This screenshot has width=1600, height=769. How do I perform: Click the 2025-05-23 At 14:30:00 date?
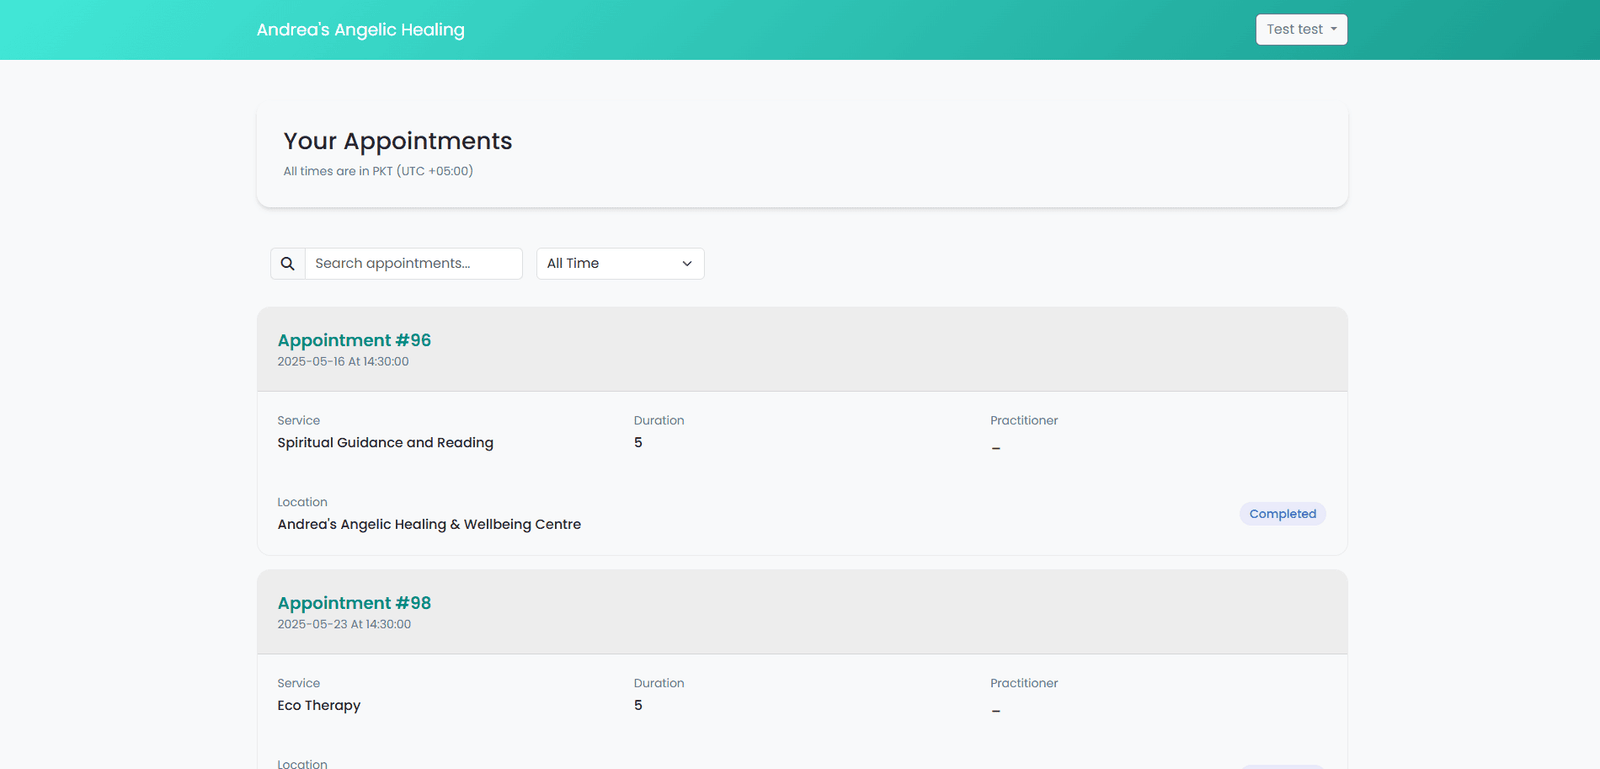[344, 625]
